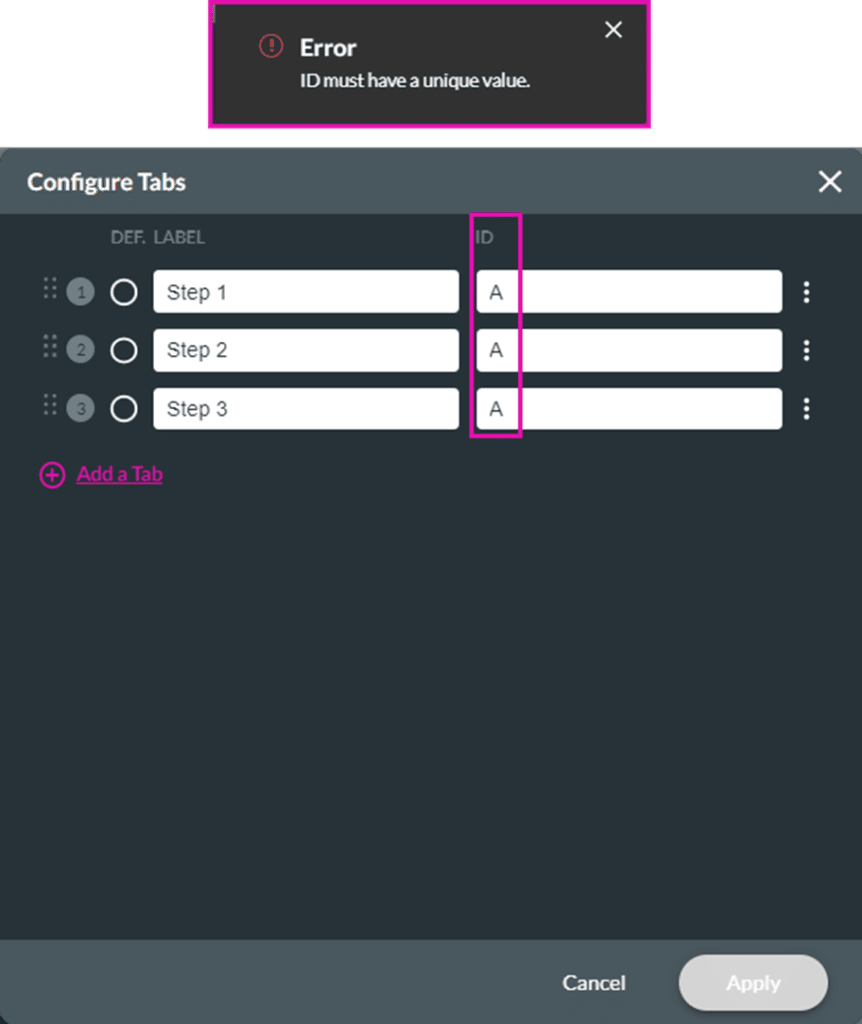The width and height of the screenshot is (862, 1024).
Task: Open the three-dot menu for Step 1
Action: point(806,292)
